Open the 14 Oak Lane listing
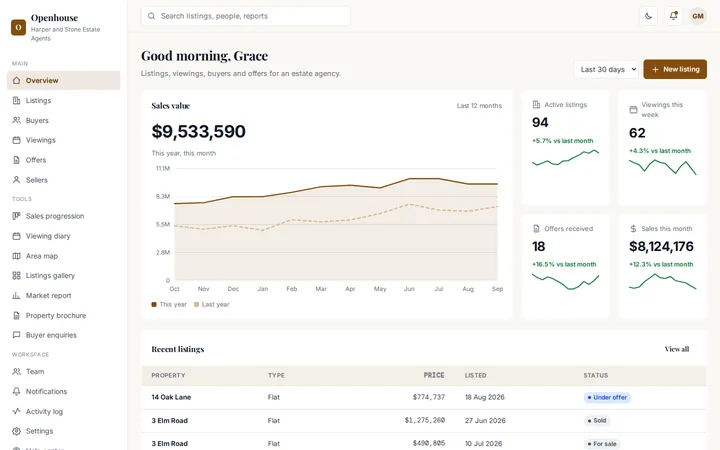Viewport: 720px width, 450px height. click(171, 397)
